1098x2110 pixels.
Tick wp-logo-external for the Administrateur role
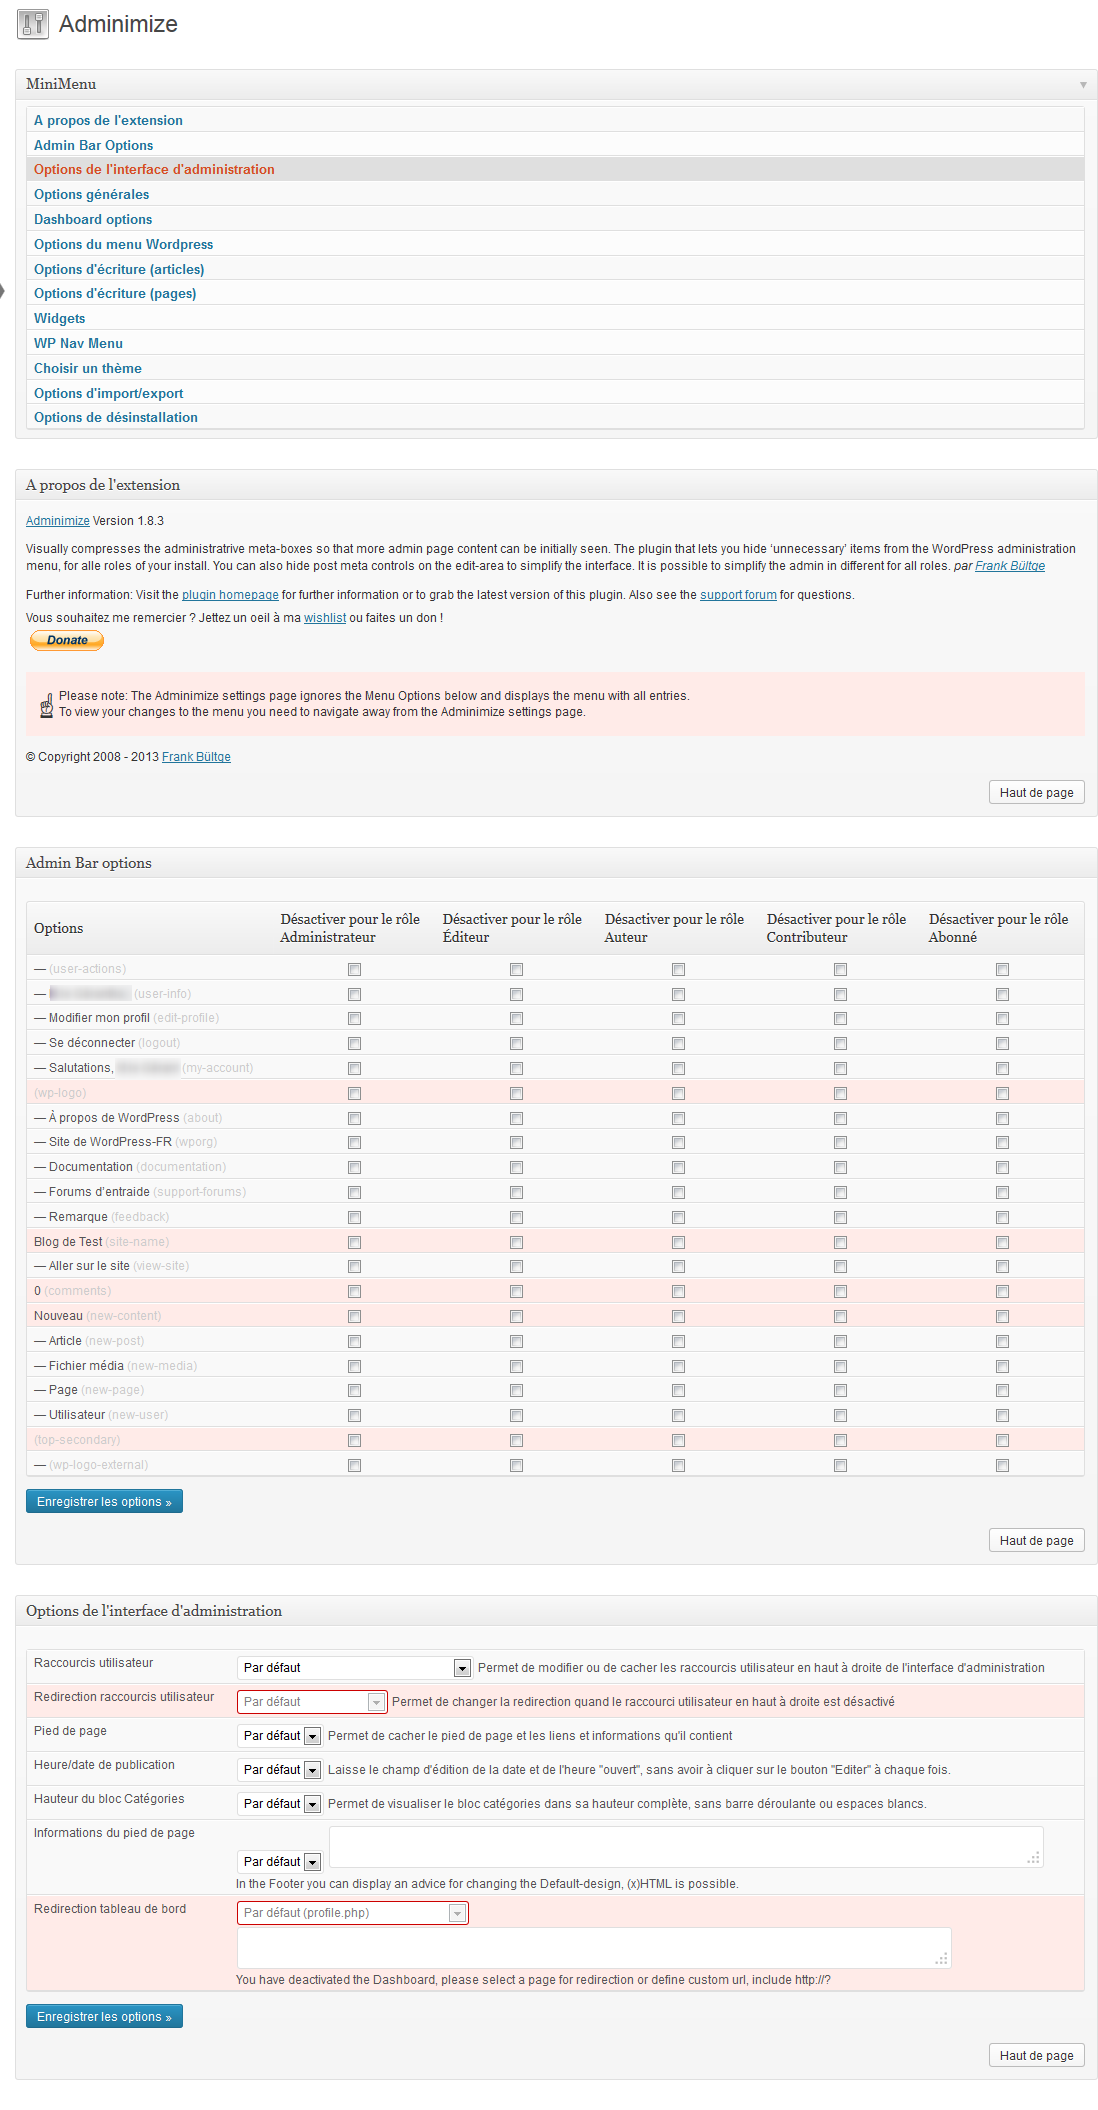pos(354,1465)
